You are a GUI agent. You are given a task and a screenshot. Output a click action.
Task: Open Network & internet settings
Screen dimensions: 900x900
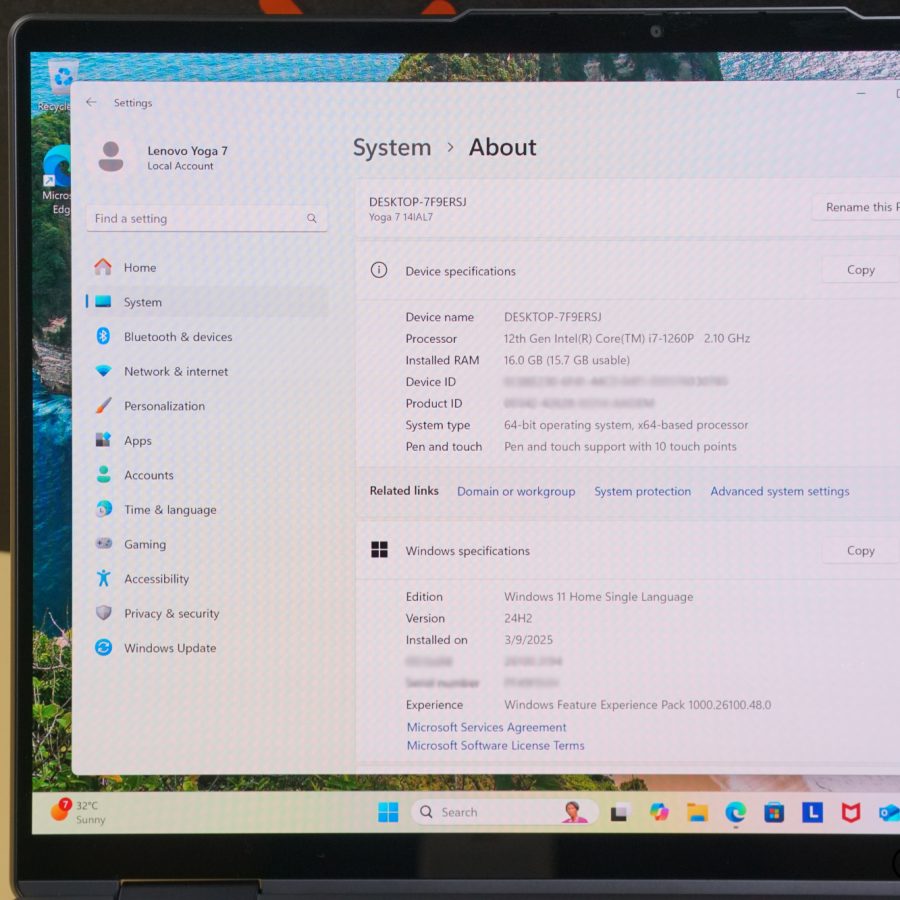point(207,371)
